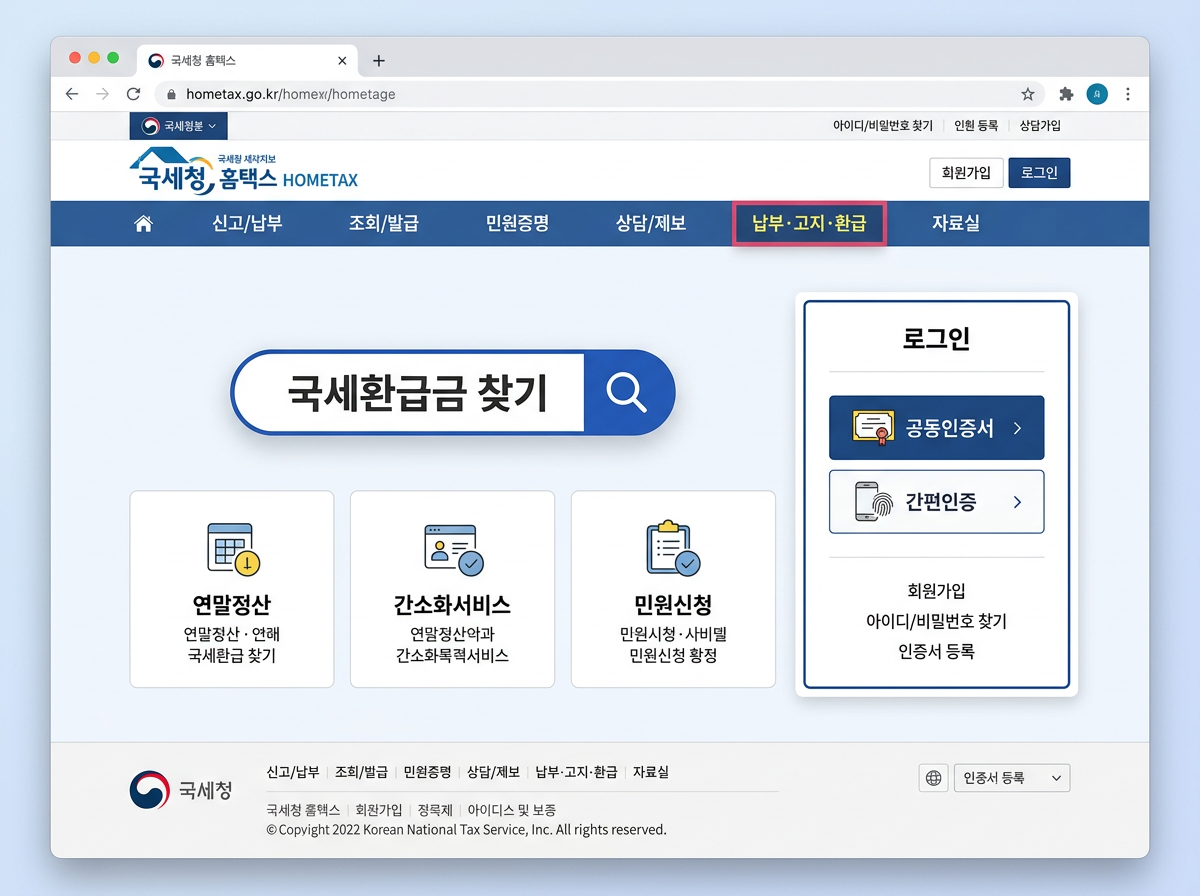
Task: Open browser extensions puzzle icon
Action: (1066, 94)
